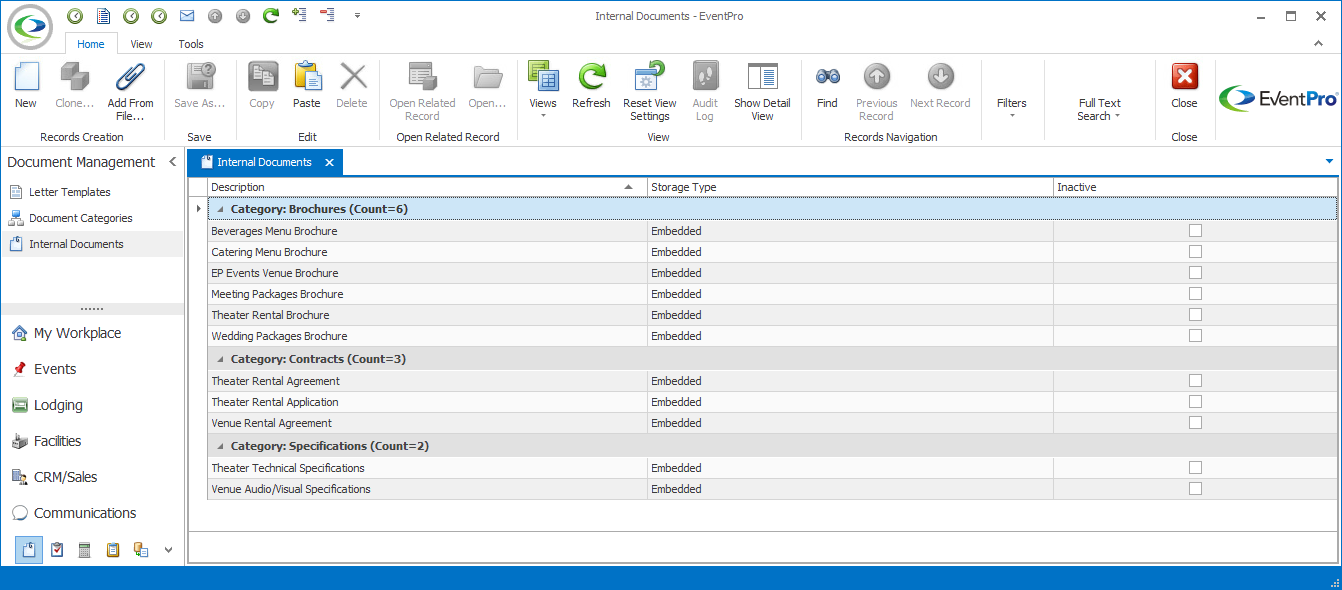Toggle Inactive checkbox for Venue Rental Agreement
This screenshot has height=590, width=1342.
pyautogui.click(x=1195, y=423)
